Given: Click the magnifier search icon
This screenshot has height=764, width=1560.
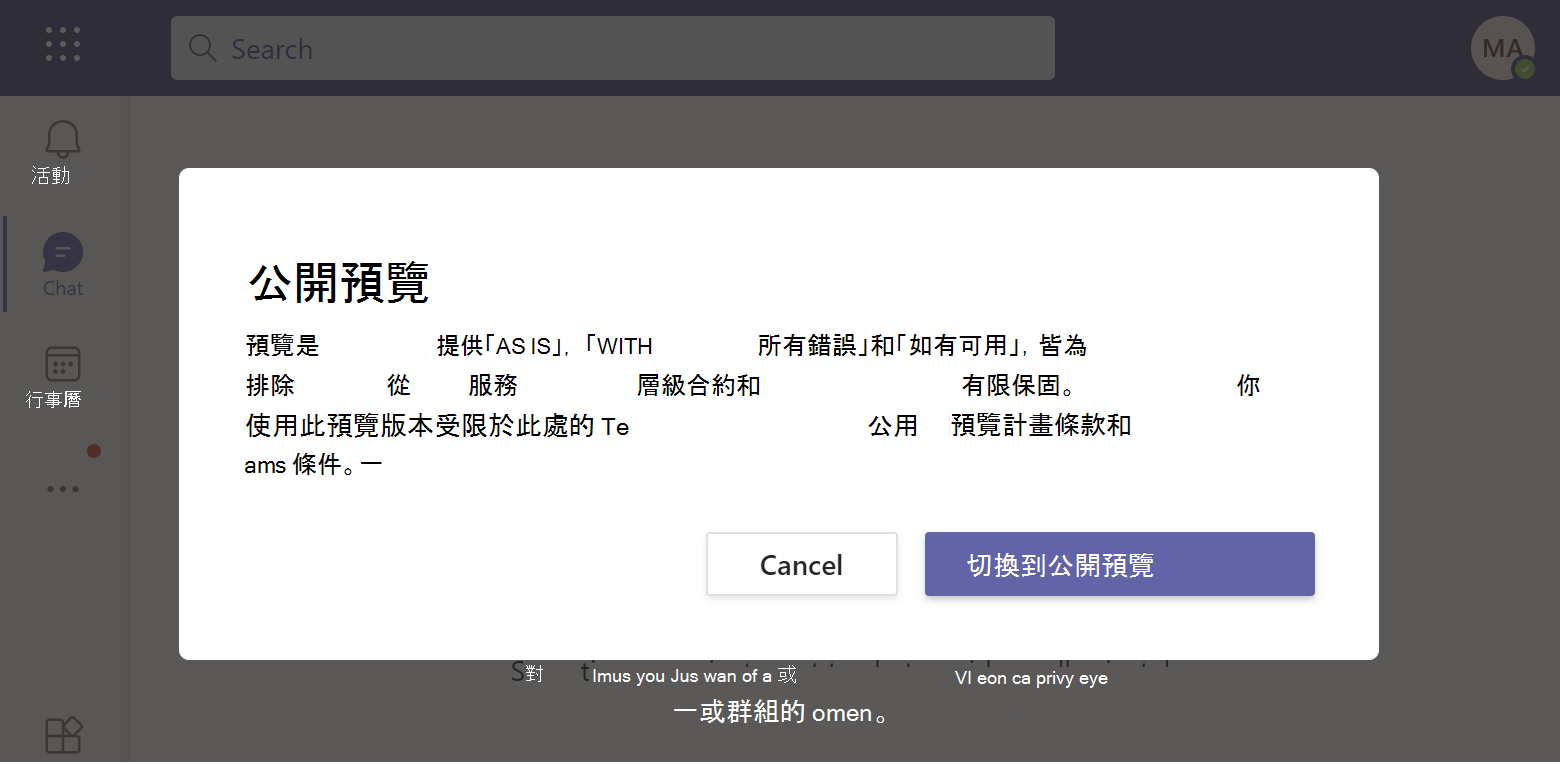Looking at the screenshot, I should pos(203,48).
